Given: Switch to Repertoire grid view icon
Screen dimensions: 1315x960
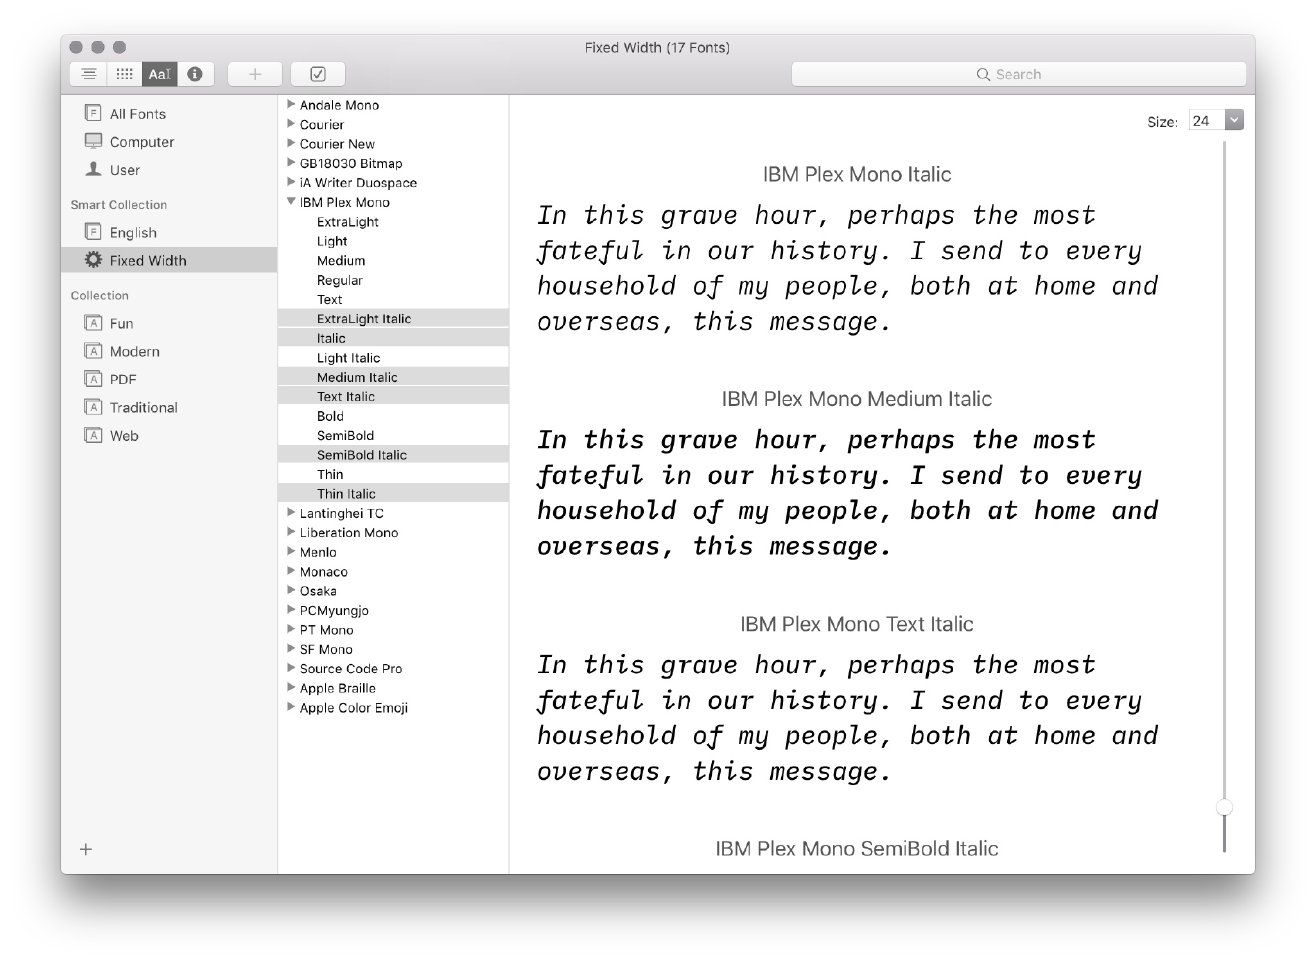Looking at the screenshot, I should point(124,74).
